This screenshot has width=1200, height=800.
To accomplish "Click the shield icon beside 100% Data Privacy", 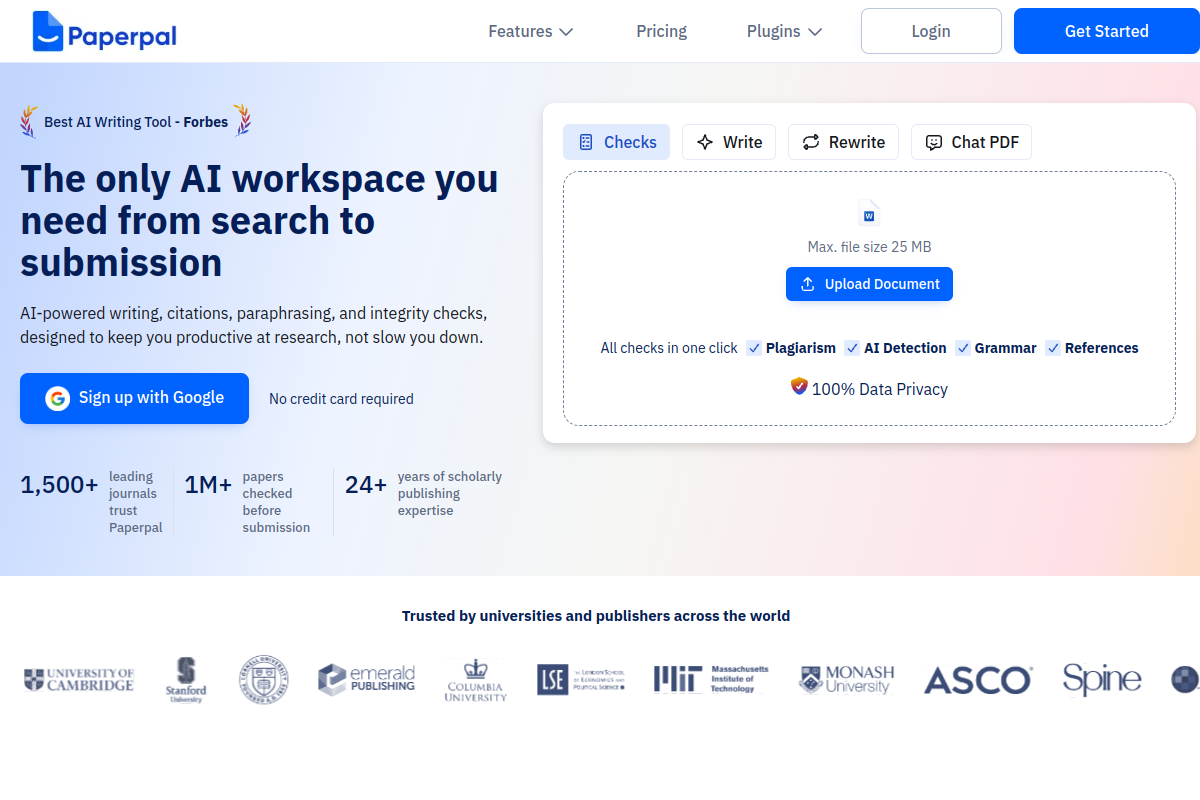I will coord(799,387).
